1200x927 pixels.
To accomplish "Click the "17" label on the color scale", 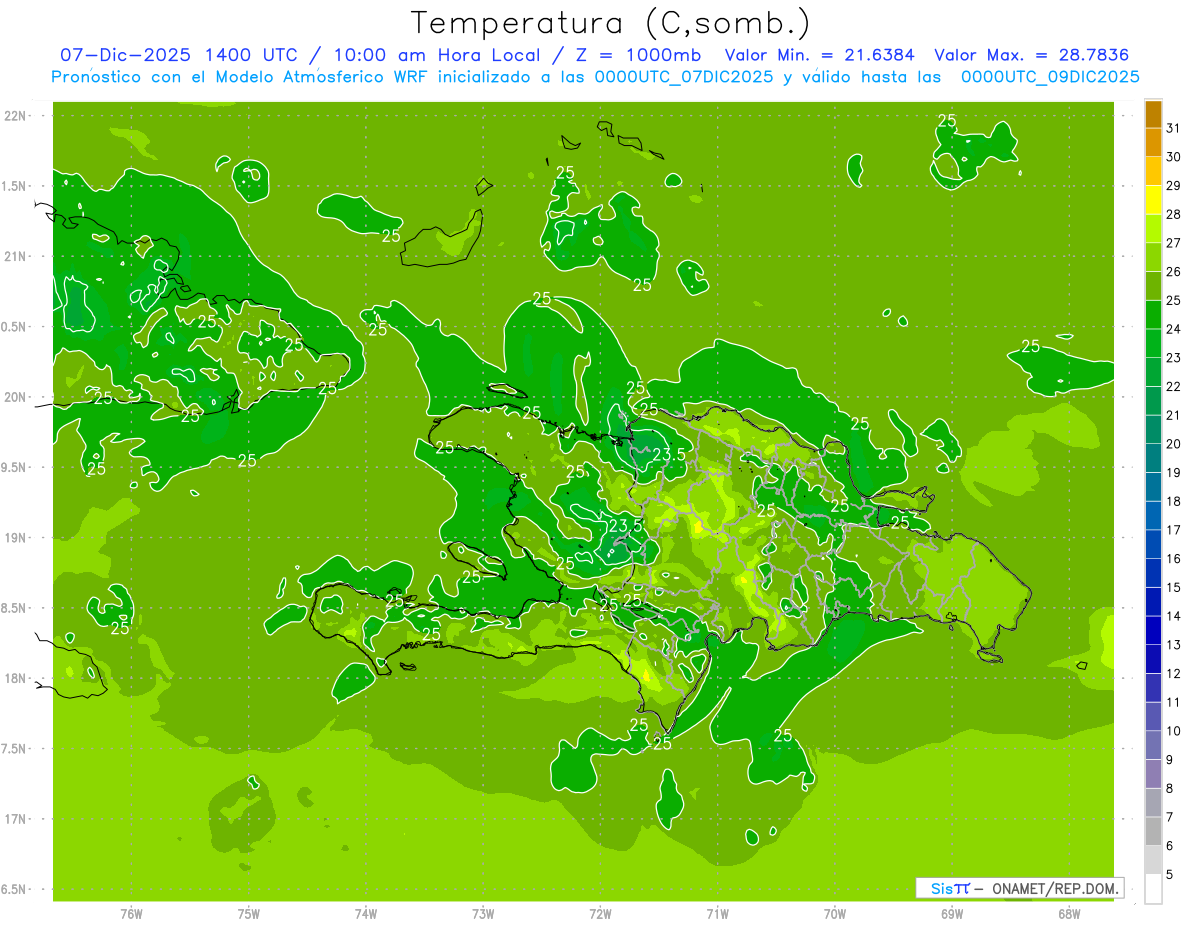I will pyautogui.click(x=1174, y=530).
